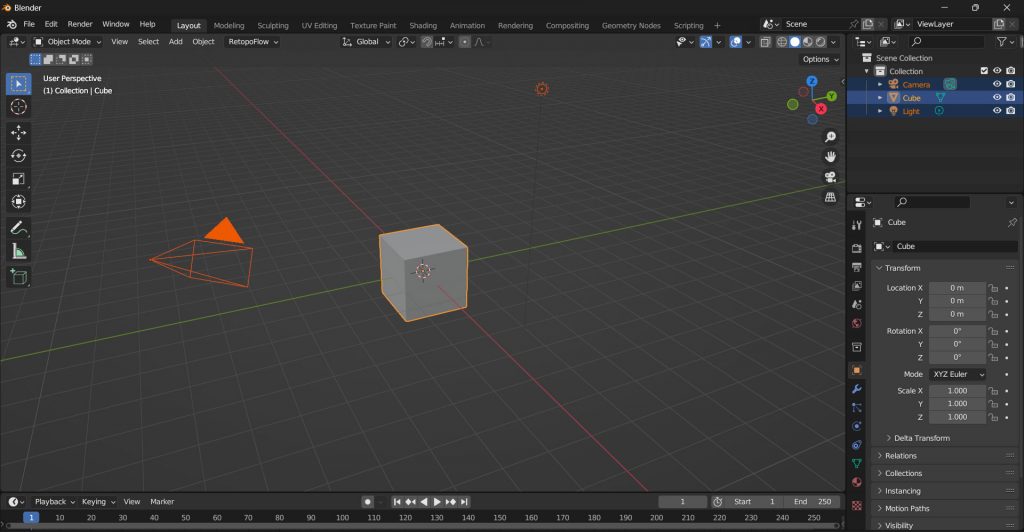Open the rotation Mode XYZ Euler dropdown
1024x532 pixels.
[x=957, y=375]
